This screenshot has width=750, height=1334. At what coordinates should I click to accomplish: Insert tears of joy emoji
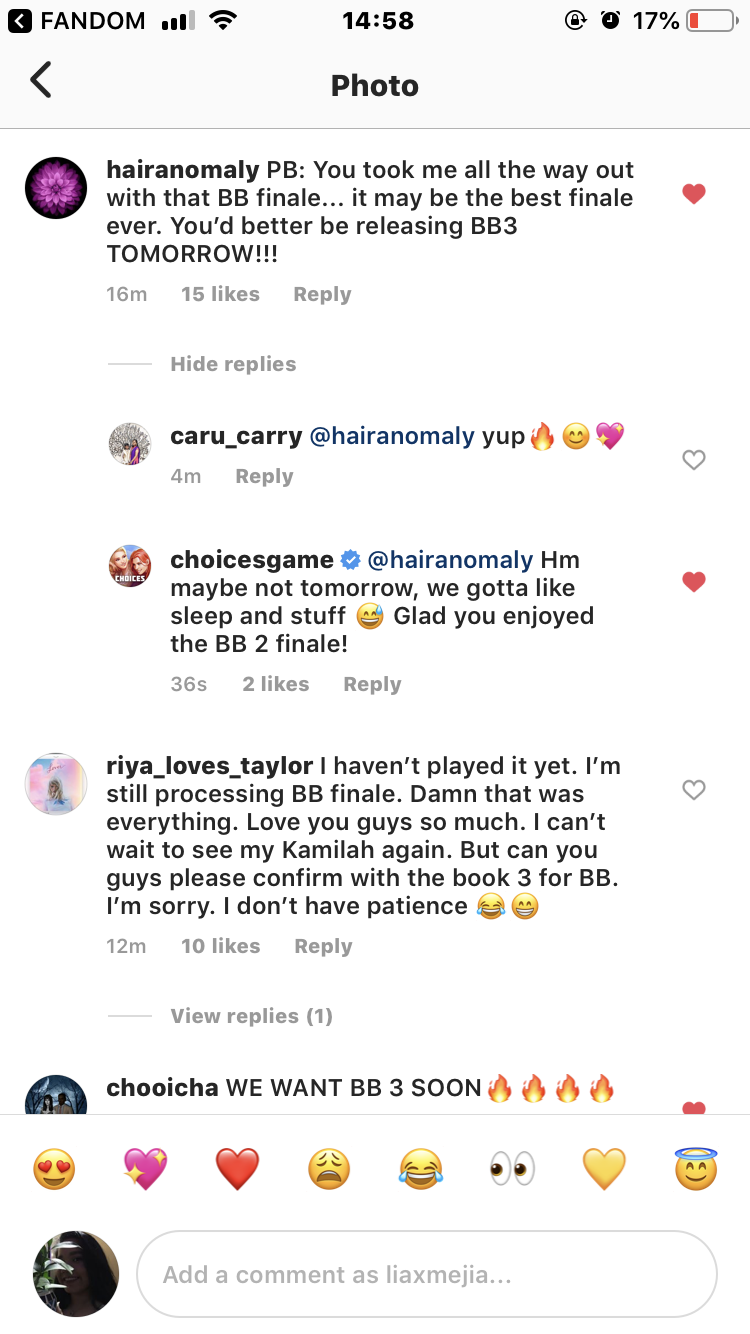click(421, 1169)
